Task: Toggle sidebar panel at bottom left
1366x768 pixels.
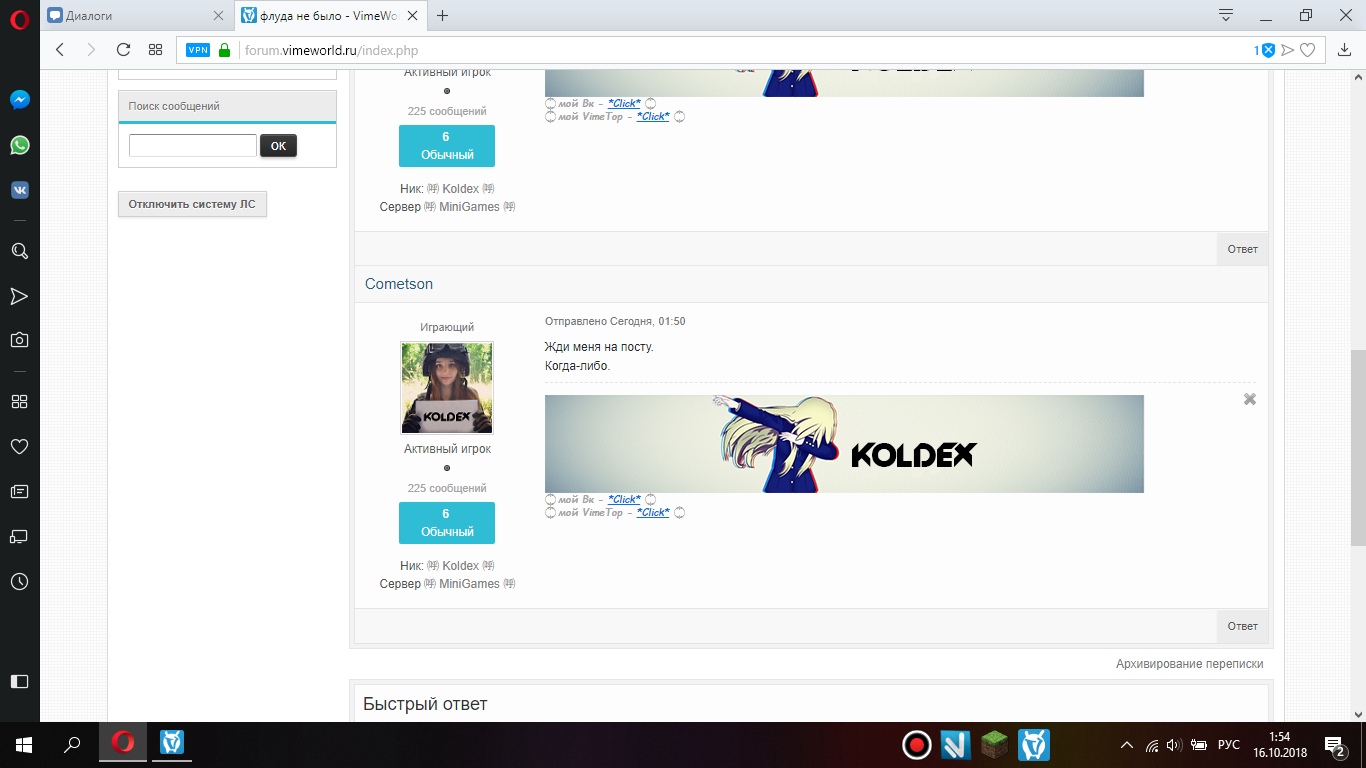Action: pyautogui.click(x=19, y=681)
